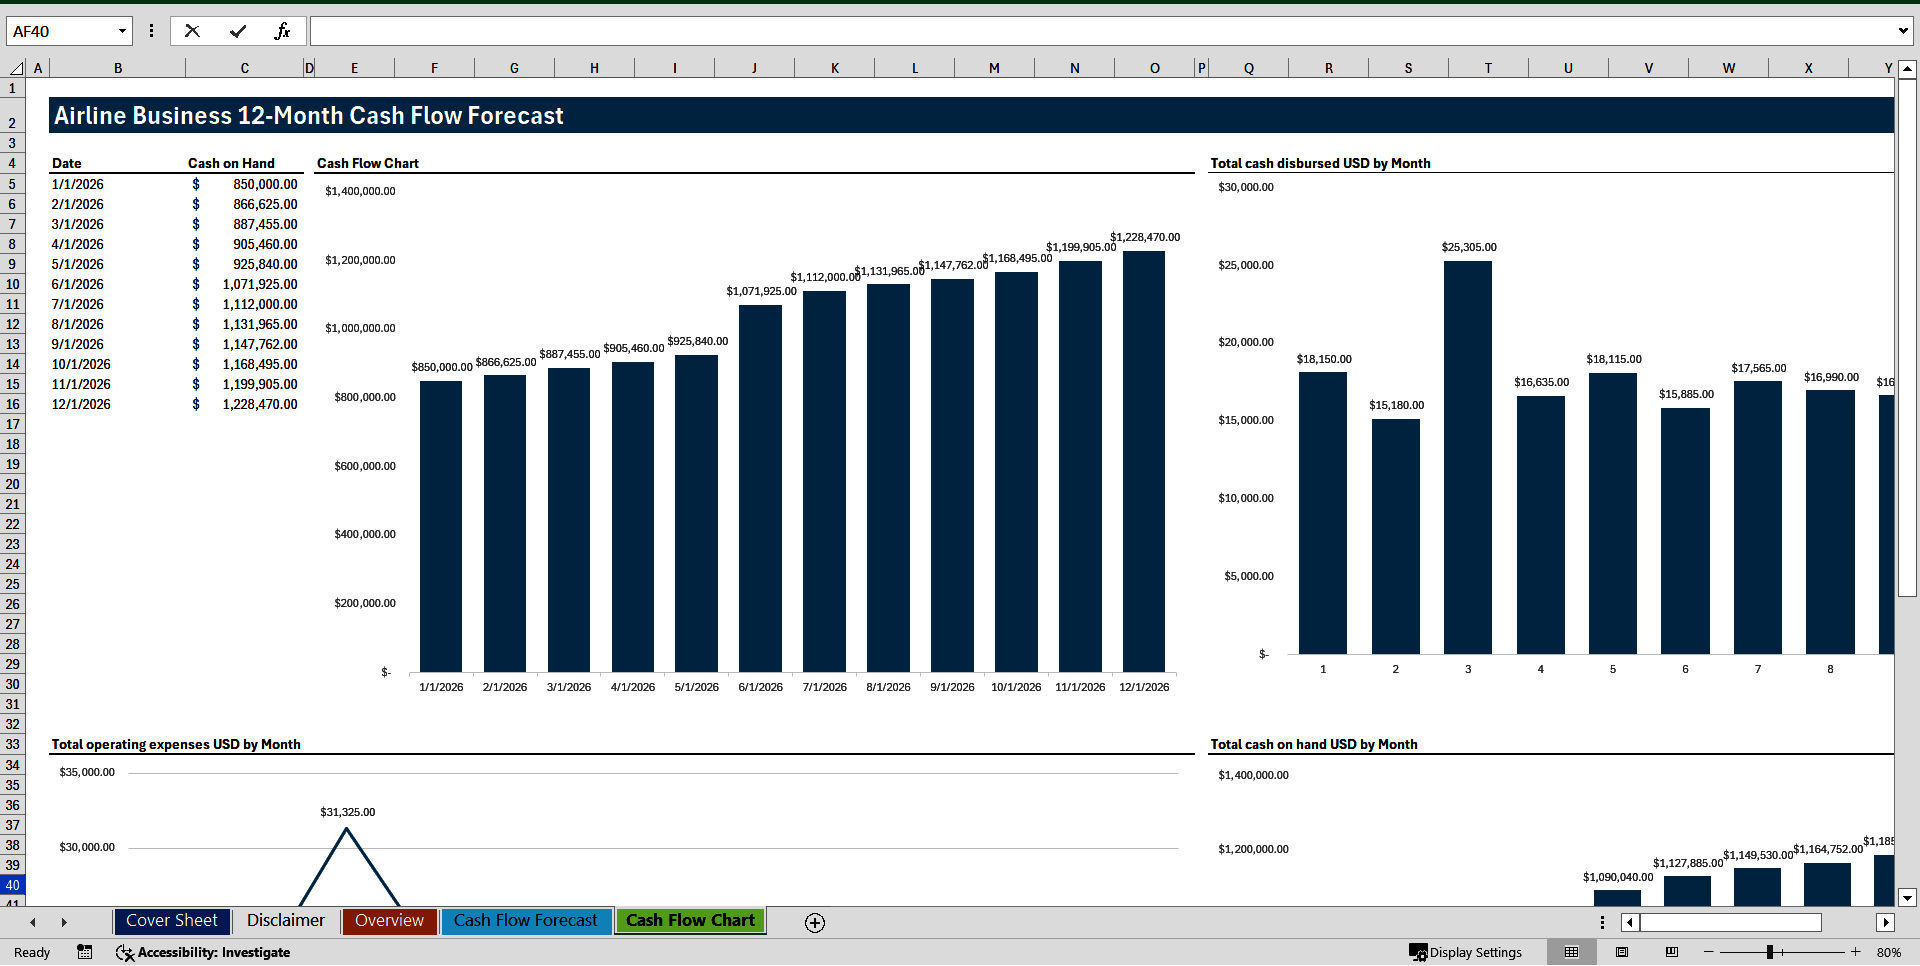Viewport: 1920px width, 966px height.
Task: Click the Cancel (X) icon beside the formula bar
Action: pyautogui.click(x=192, y=30)
